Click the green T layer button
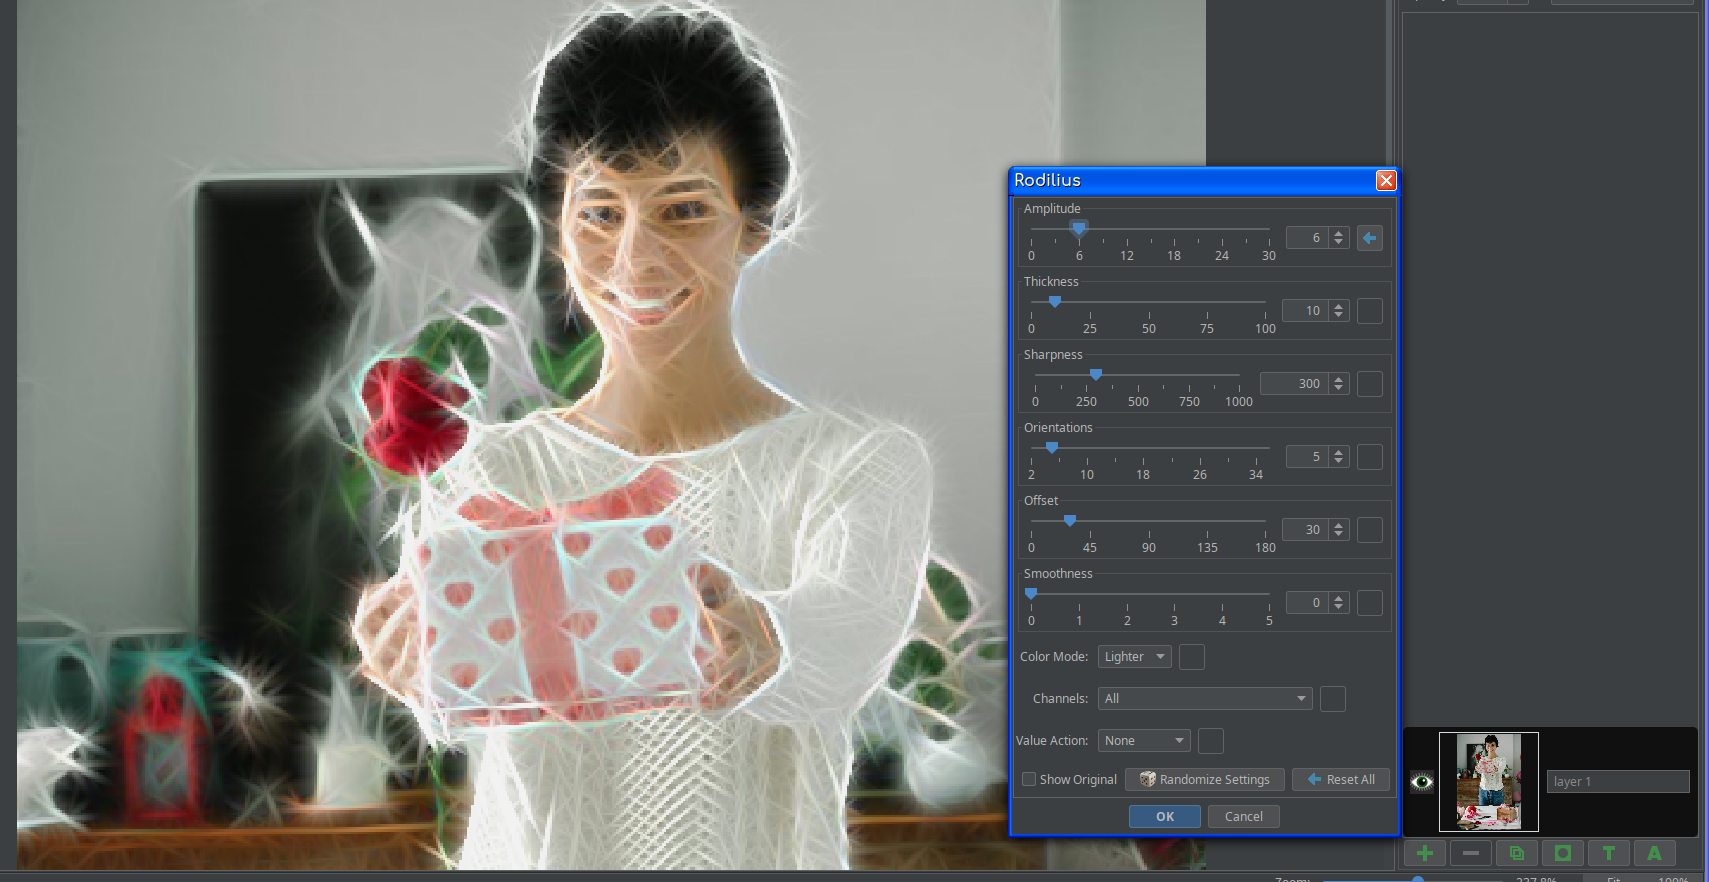This screenshot has width=1709, height=882. coord(1609,853)
